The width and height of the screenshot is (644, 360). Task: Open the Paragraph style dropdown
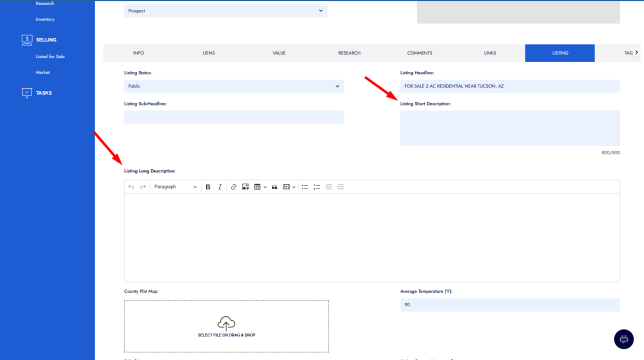pos(175,187)
